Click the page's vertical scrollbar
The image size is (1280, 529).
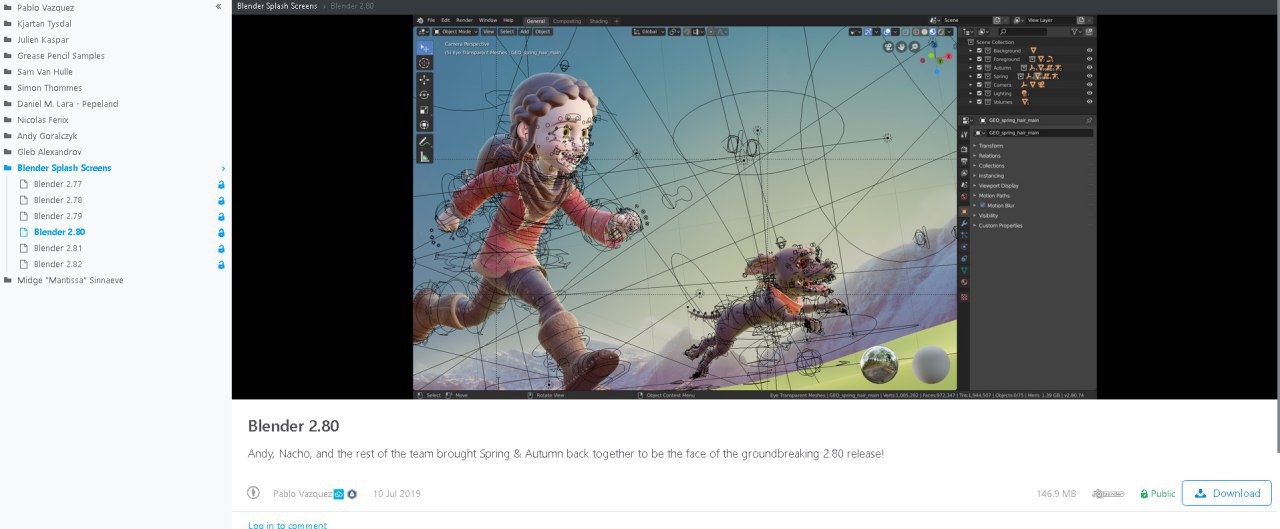(x=1276, y=225)
